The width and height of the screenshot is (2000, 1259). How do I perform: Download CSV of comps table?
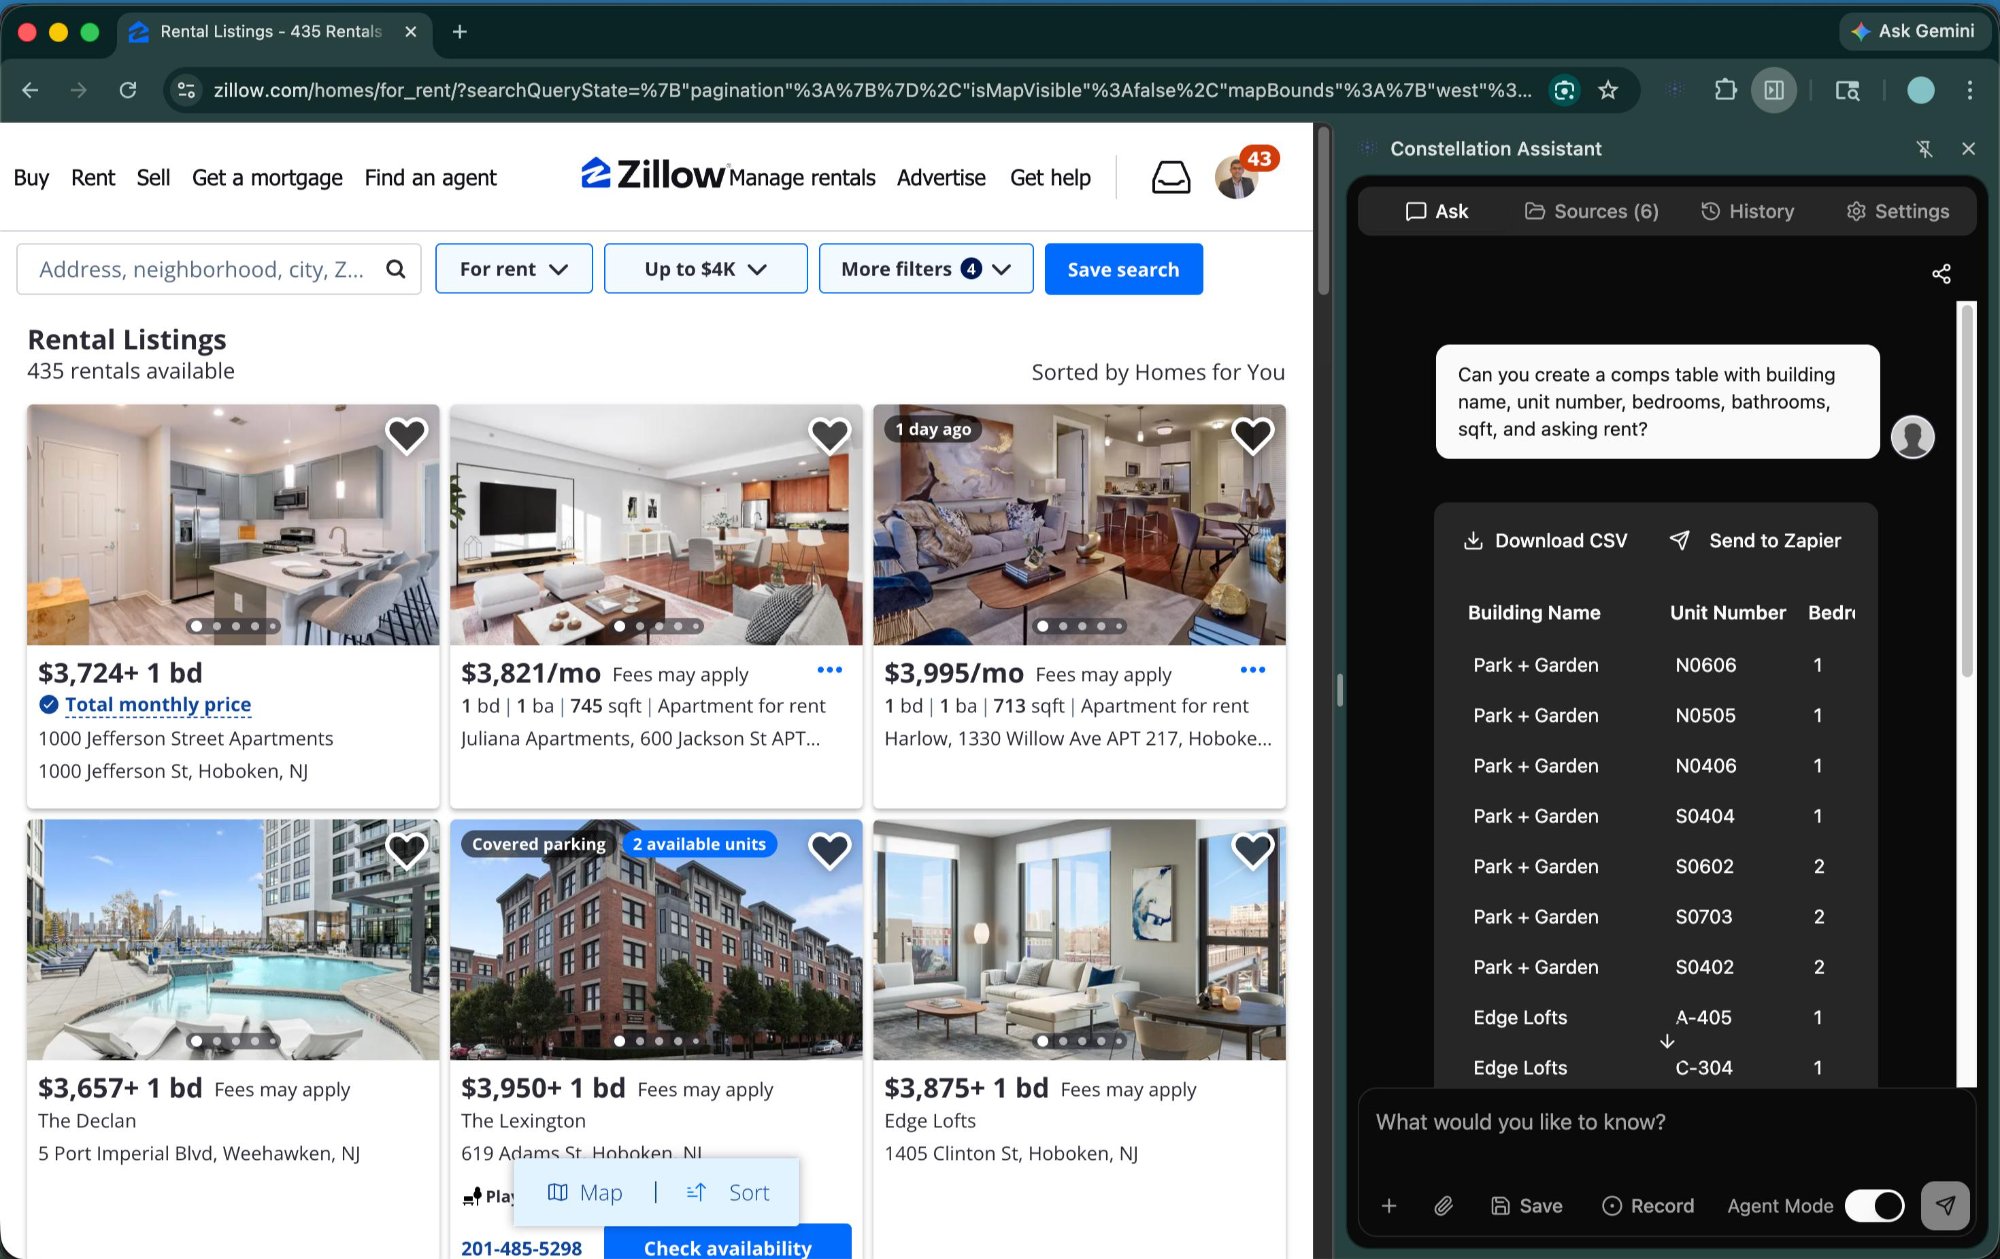tap(1545, 541)
